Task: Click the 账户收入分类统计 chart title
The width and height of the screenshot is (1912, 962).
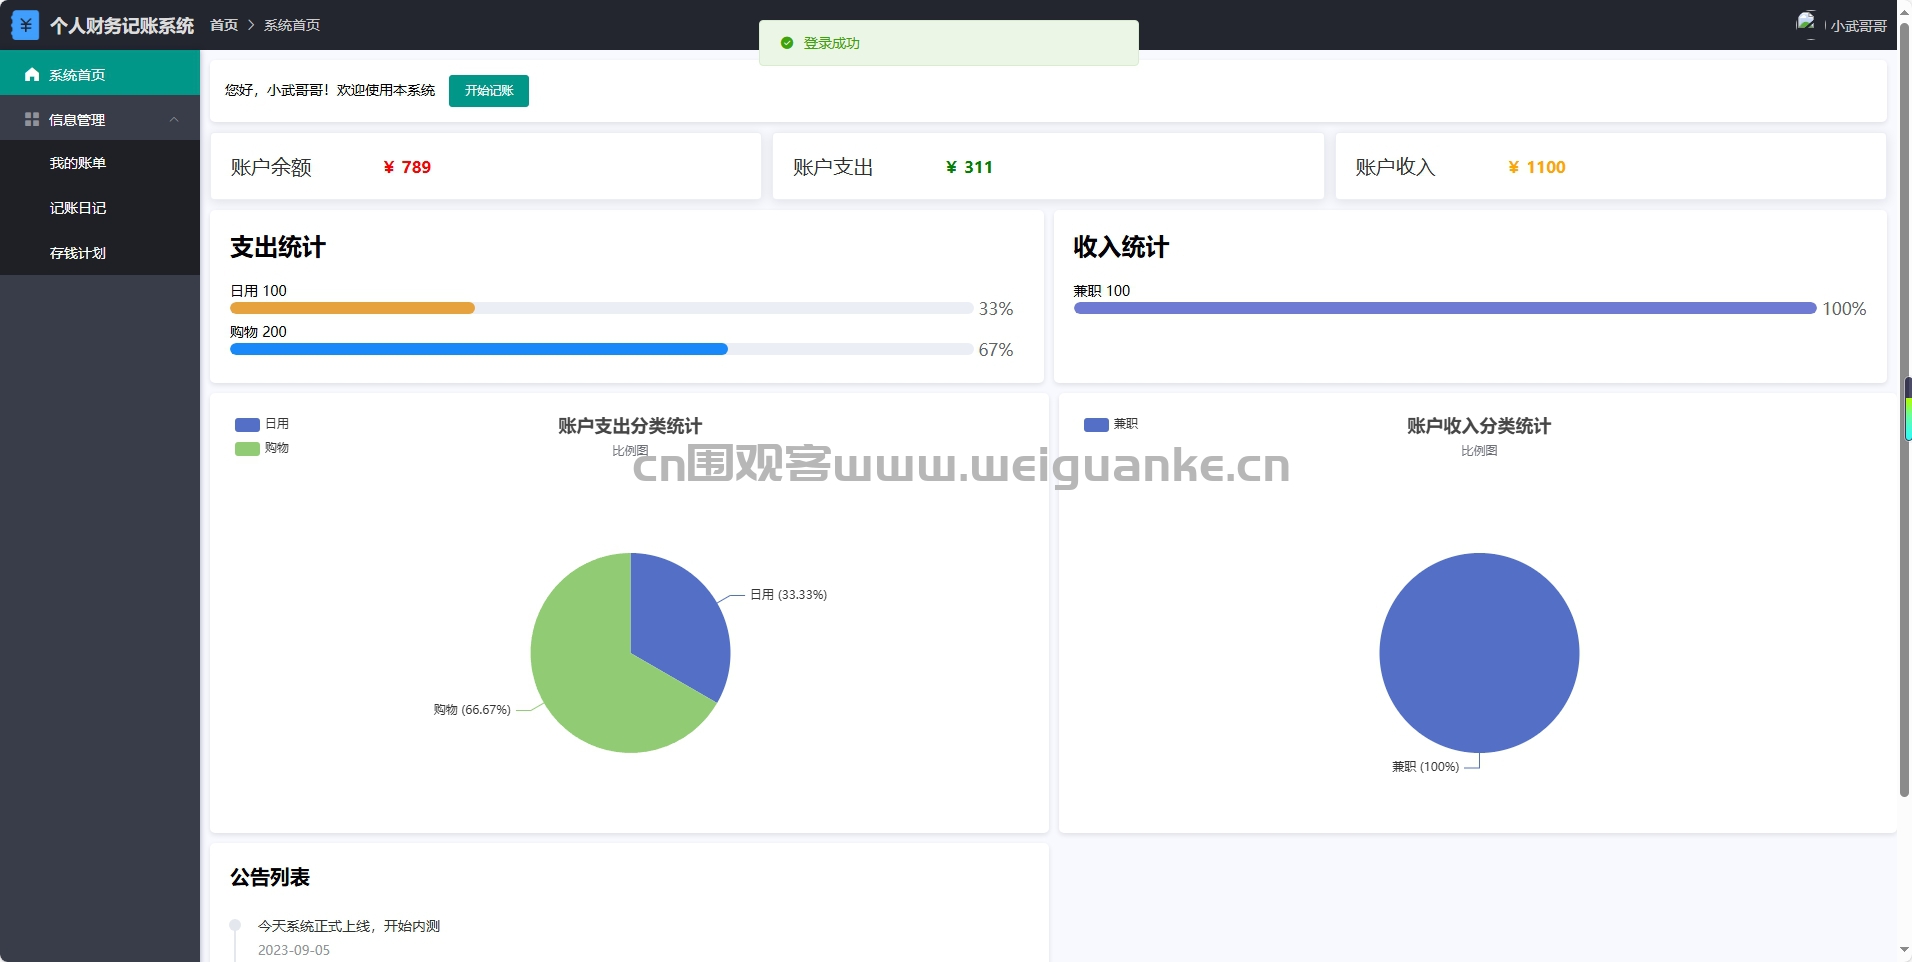Action: pyautogui.click(x=1479, y=426)
